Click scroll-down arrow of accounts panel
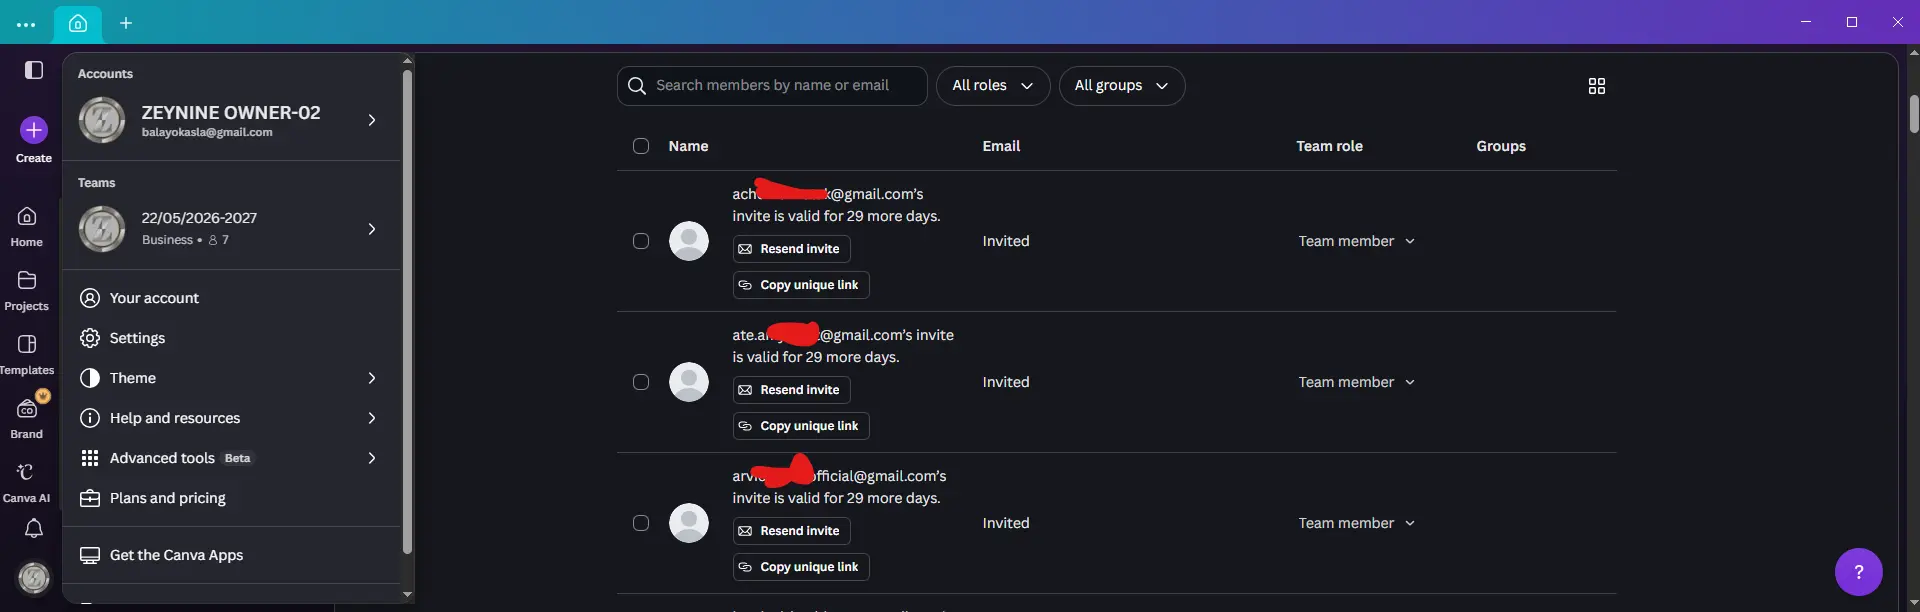1920x612 pixels. 407,594
